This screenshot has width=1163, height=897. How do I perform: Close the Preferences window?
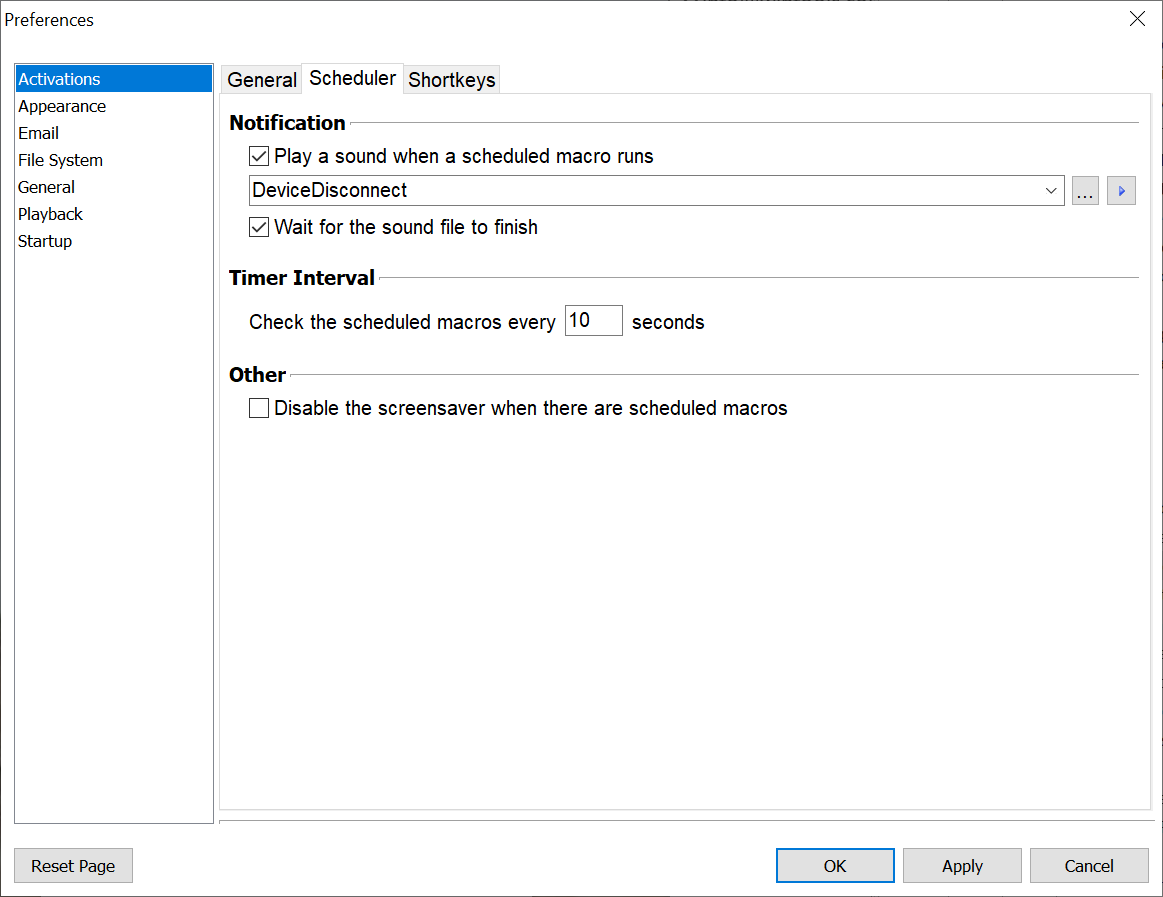tap(1137, 19)
